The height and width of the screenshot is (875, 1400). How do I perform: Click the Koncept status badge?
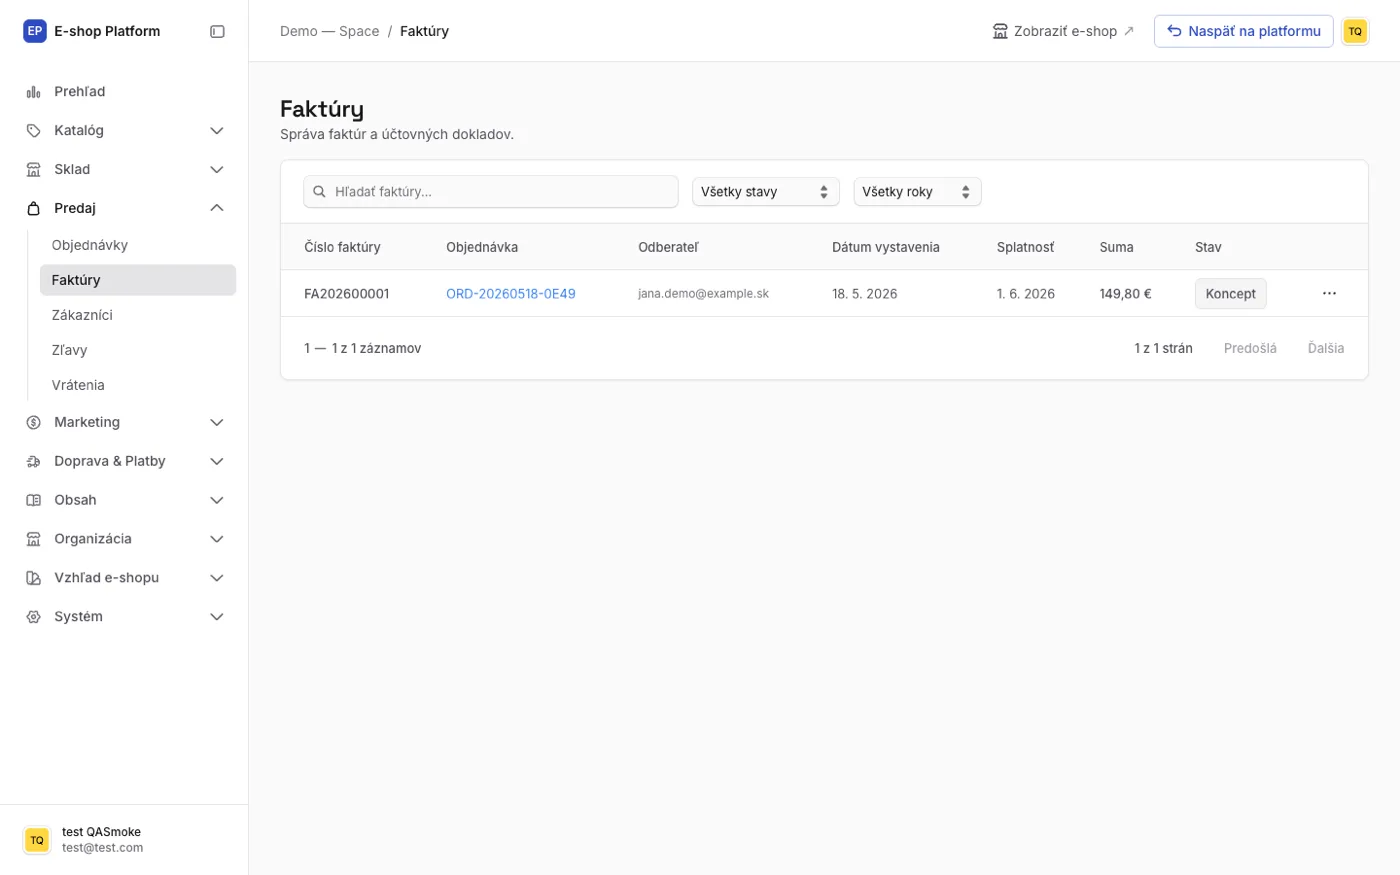click(1230, 294)
